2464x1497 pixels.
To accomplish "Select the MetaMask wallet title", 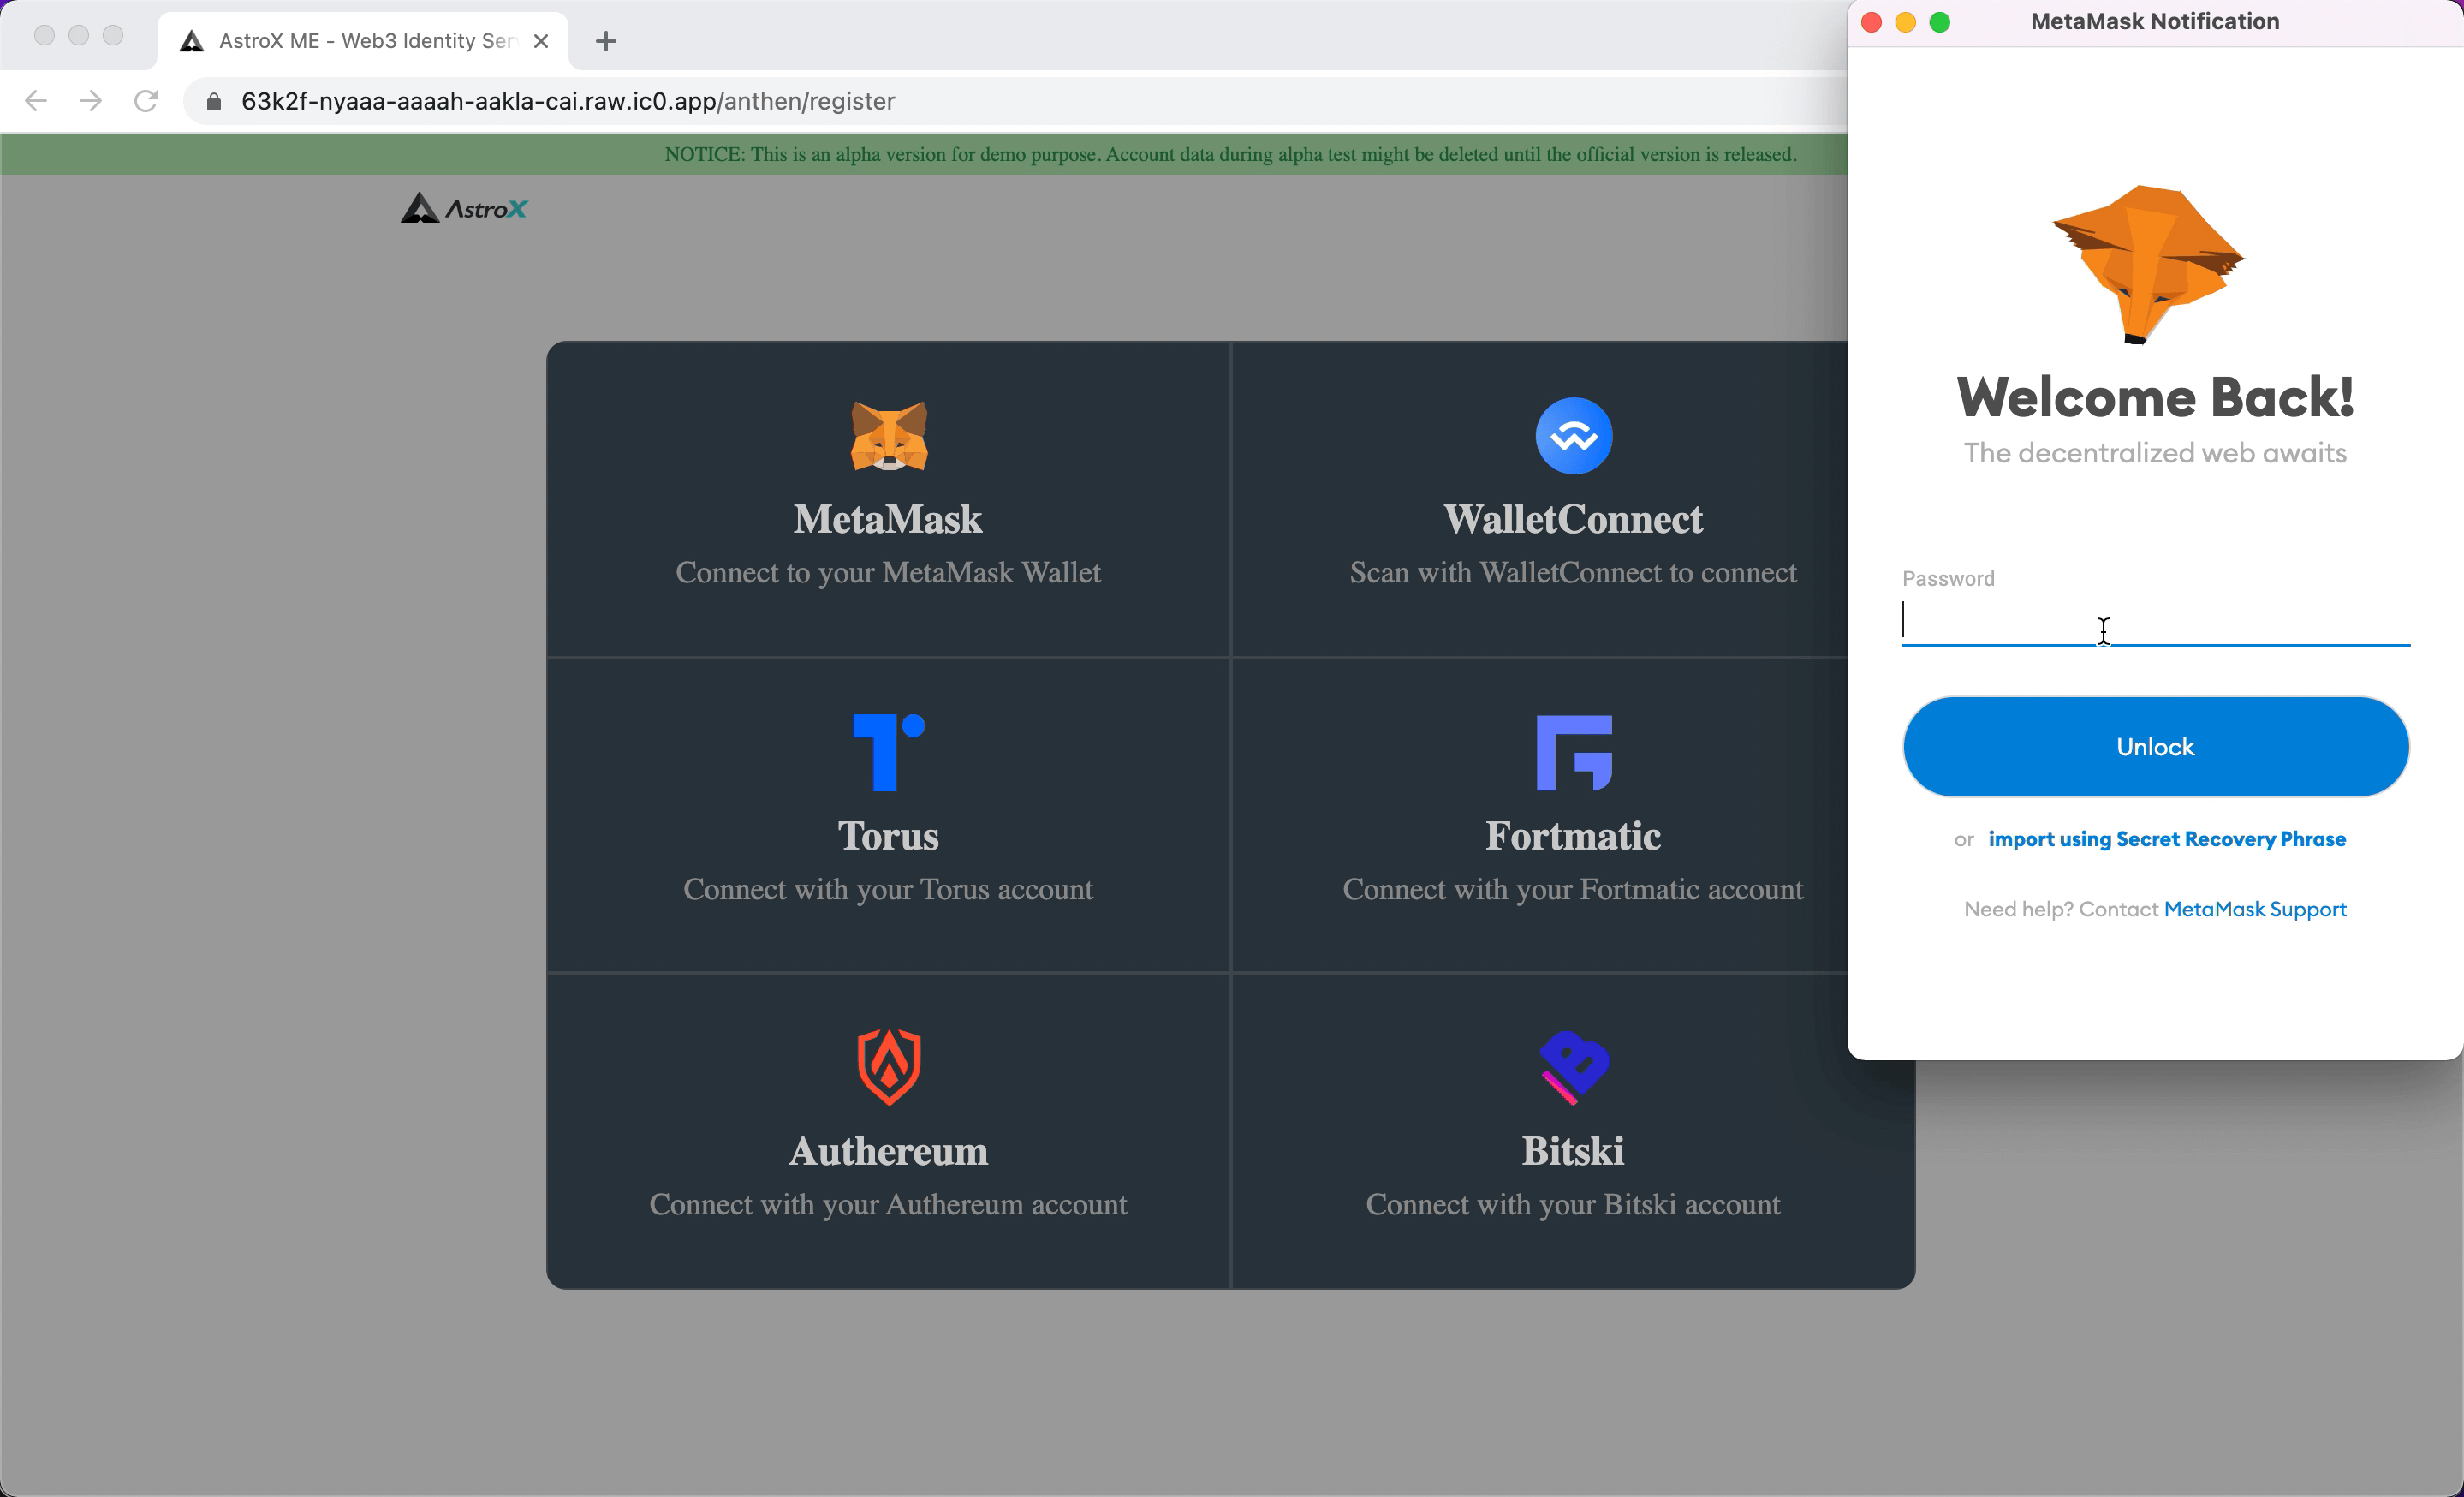I will point(888,519).
